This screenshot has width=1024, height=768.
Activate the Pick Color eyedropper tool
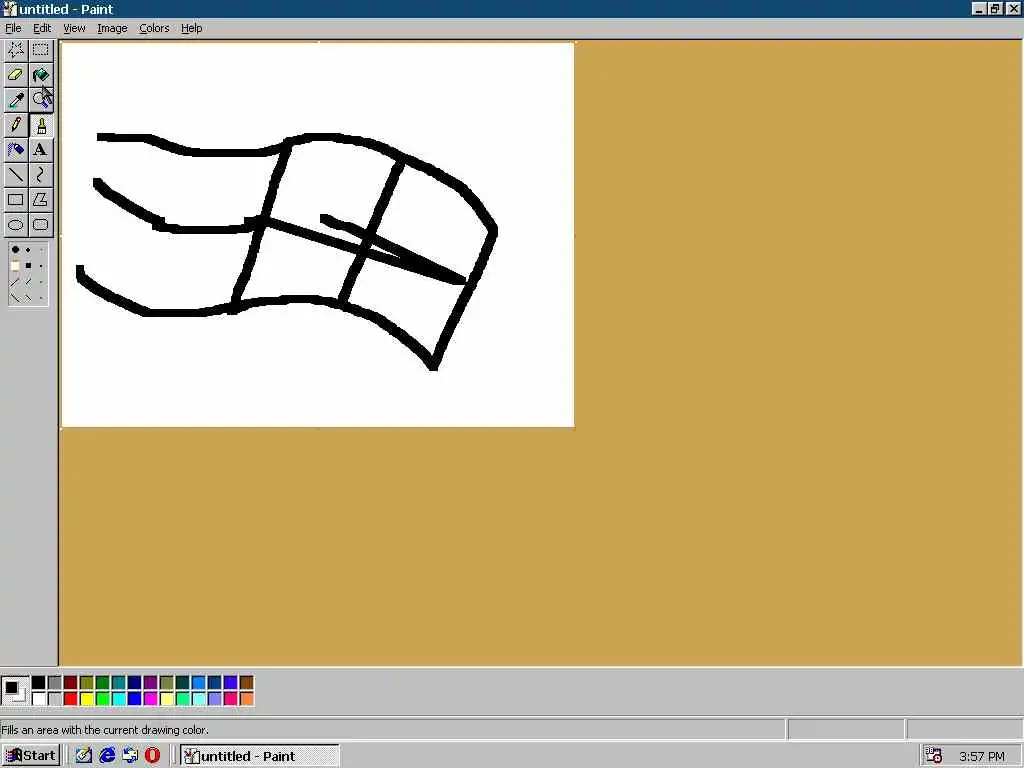click(x=16, y=99)
